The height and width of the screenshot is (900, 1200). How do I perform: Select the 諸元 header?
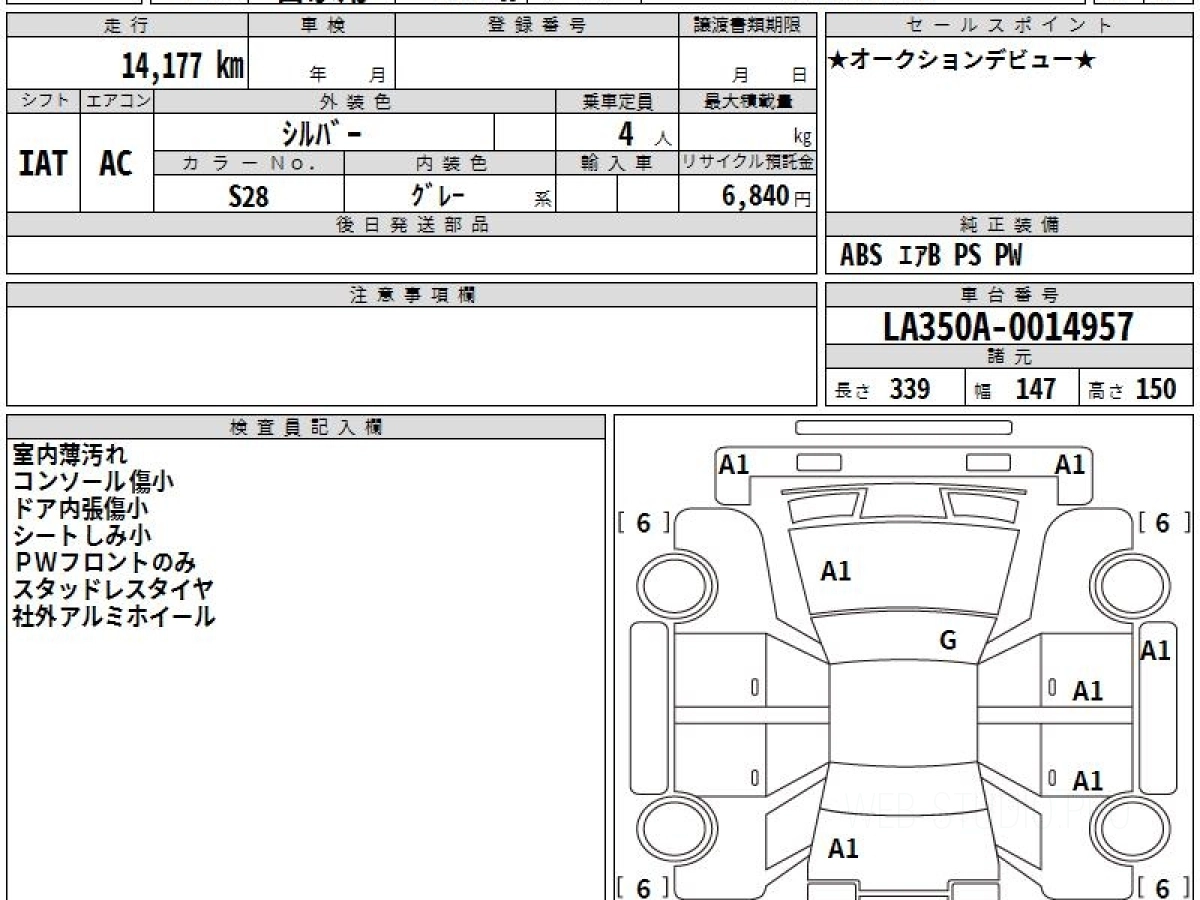tap(1009, 357)
